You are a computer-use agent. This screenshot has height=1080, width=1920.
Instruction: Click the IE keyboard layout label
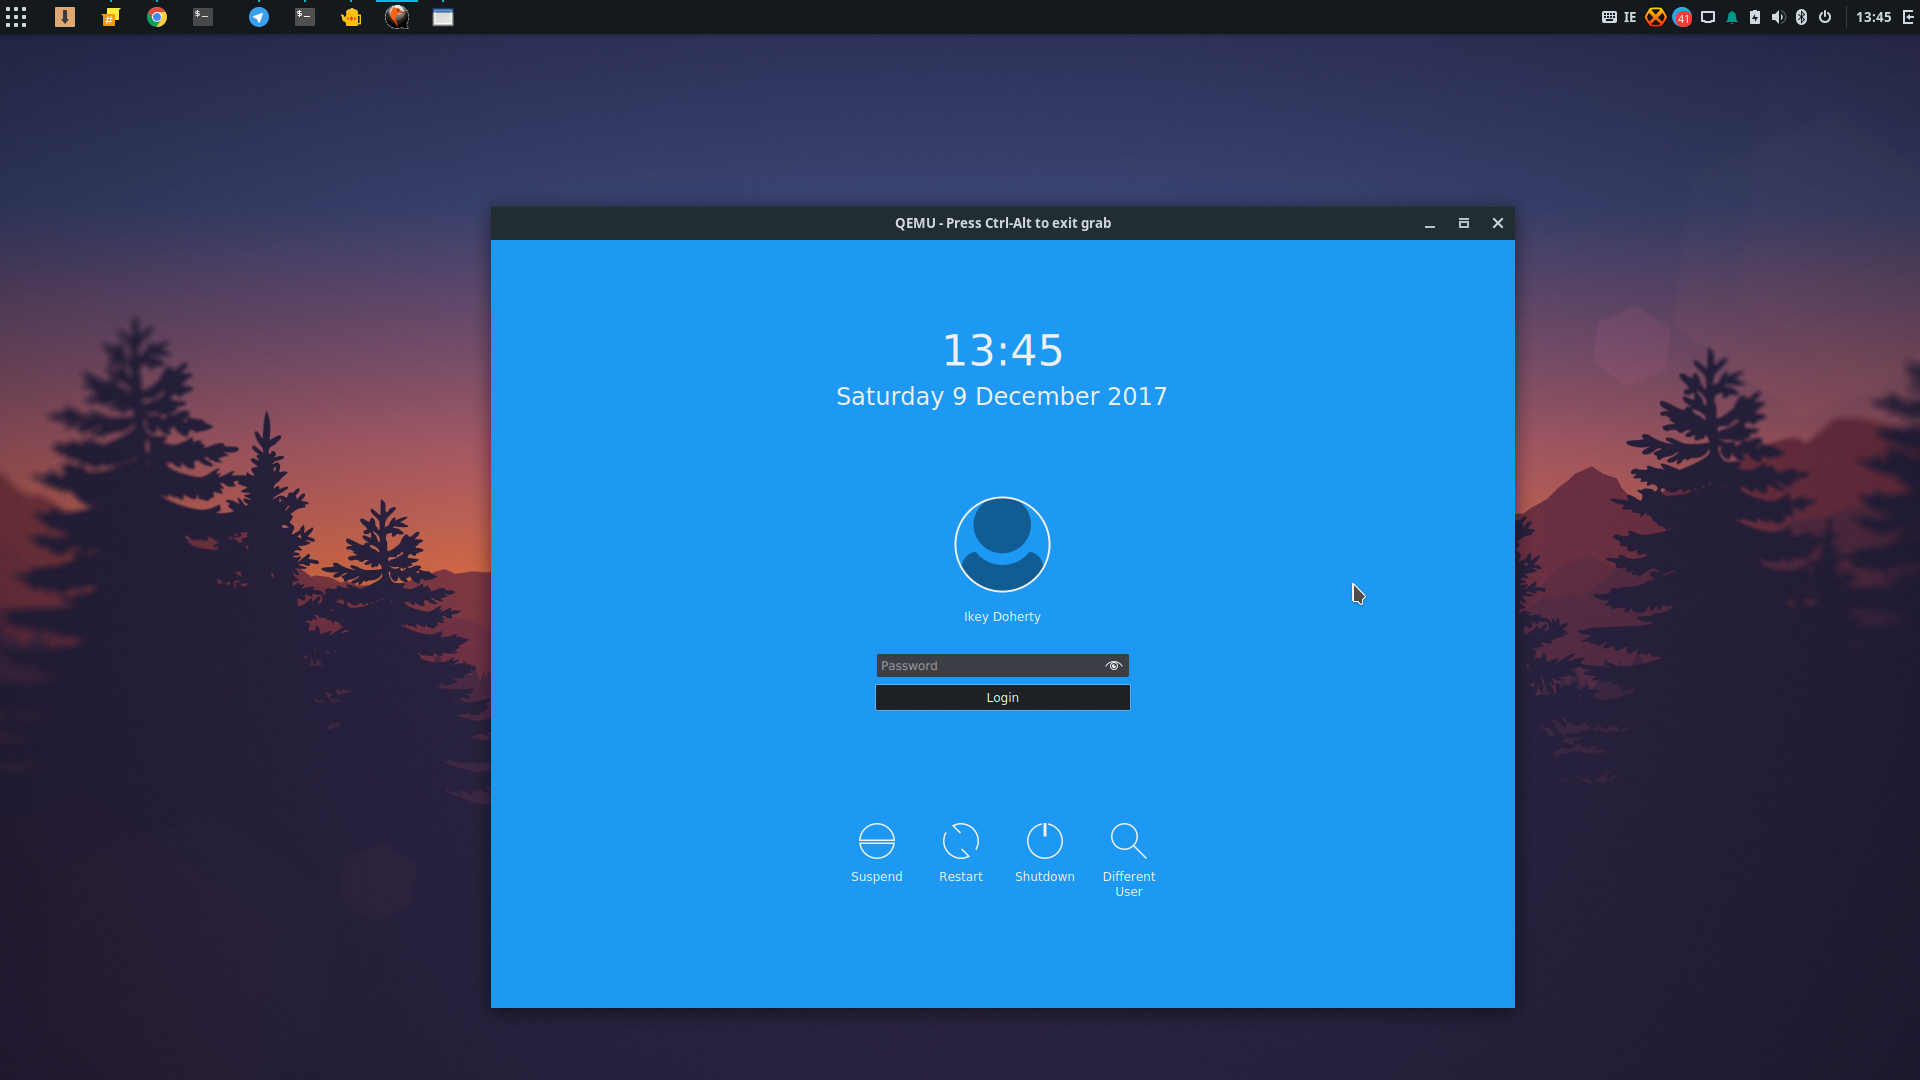[1630, 17]
